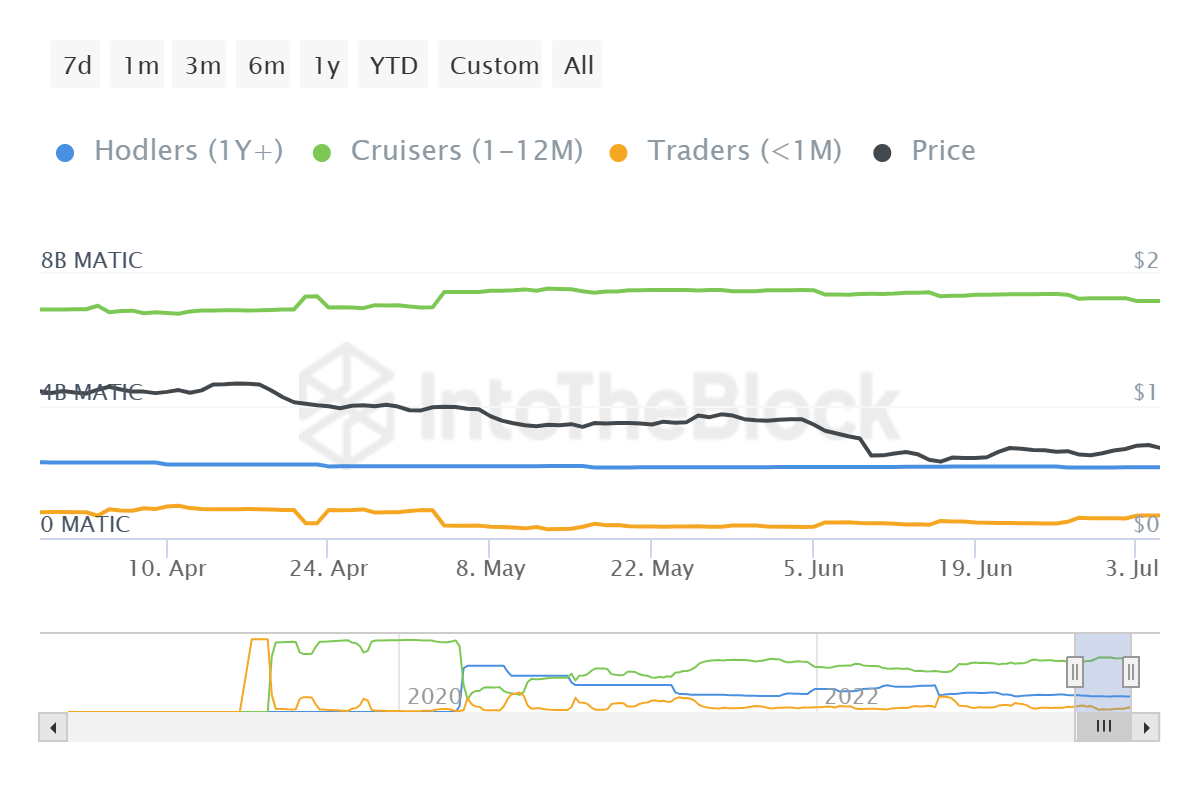Toggle the Hodlers (1Y+) series
The height and width of the screenshot is (800, 1200).
188,151
